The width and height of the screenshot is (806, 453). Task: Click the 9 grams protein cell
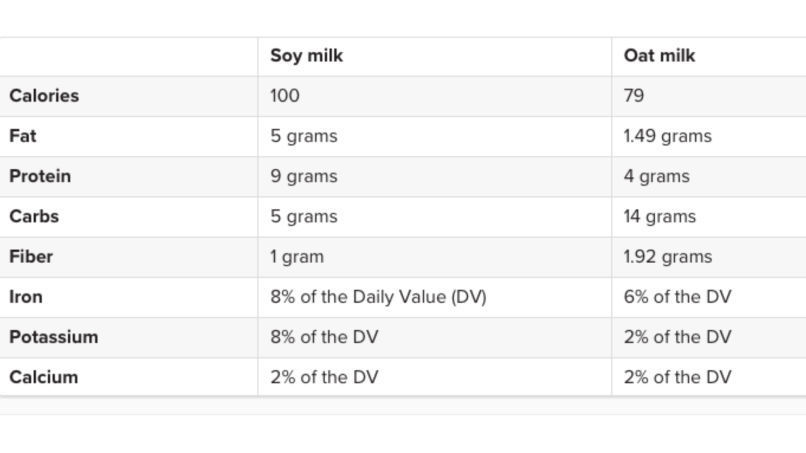point(304,176)
